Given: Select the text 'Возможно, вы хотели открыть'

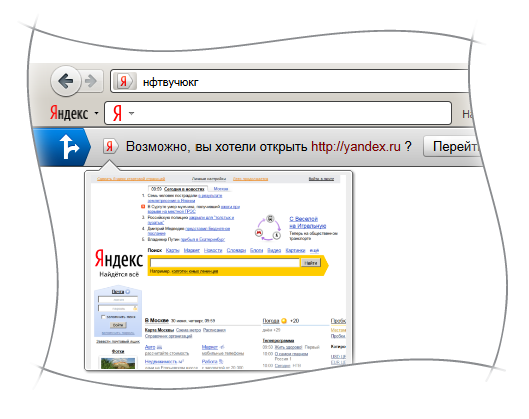Looking at the screenshot, I should [216, 147].
